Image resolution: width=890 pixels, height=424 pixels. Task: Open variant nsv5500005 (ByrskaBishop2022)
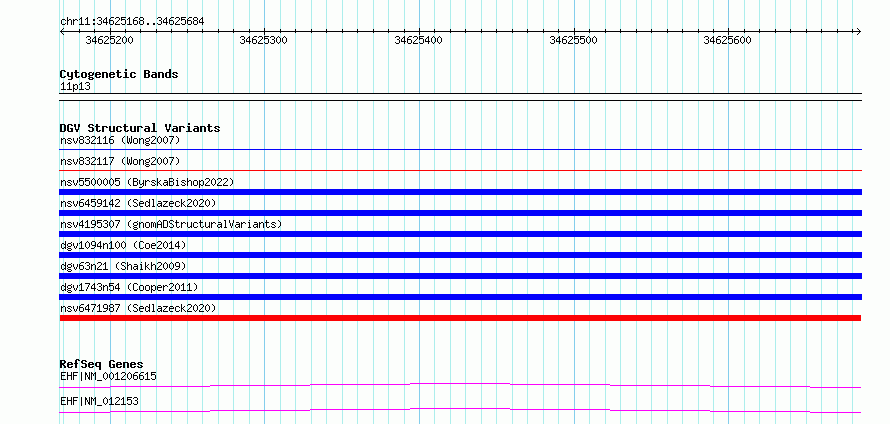pos(147,182)
